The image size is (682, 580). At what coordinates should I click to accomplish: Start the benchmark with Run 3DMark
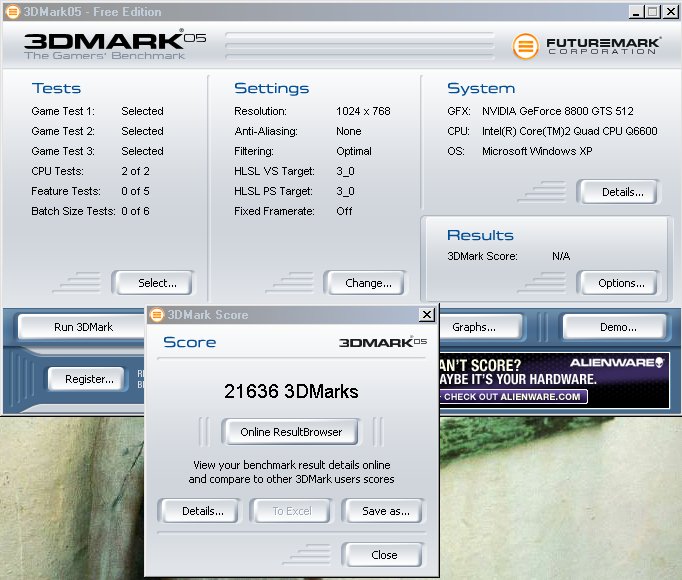[x=83, y=327]
